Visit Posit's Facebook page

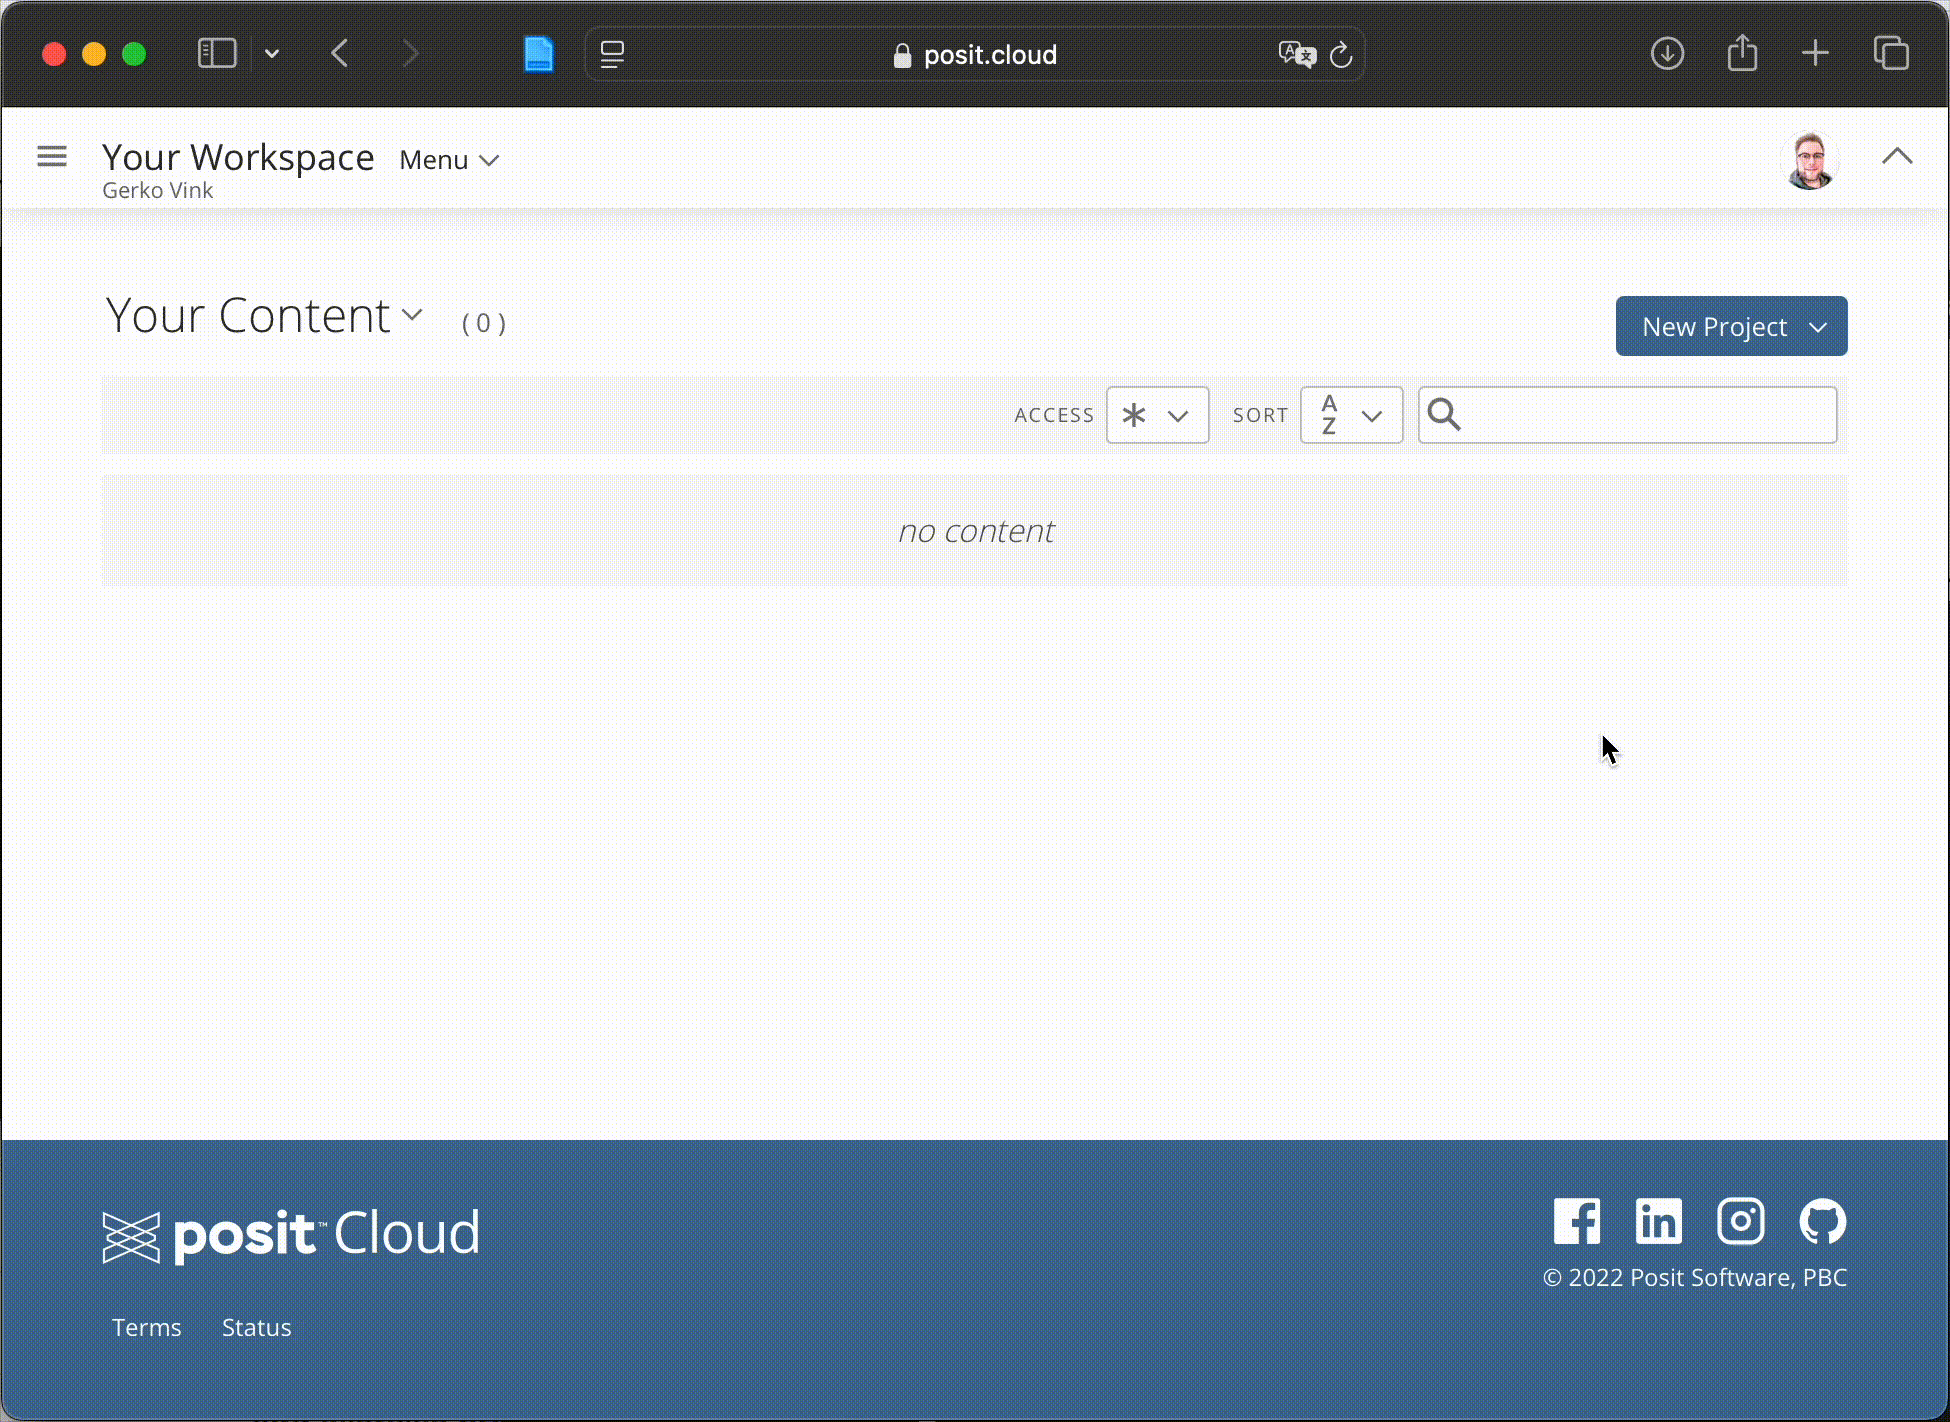(1577, 1221)
